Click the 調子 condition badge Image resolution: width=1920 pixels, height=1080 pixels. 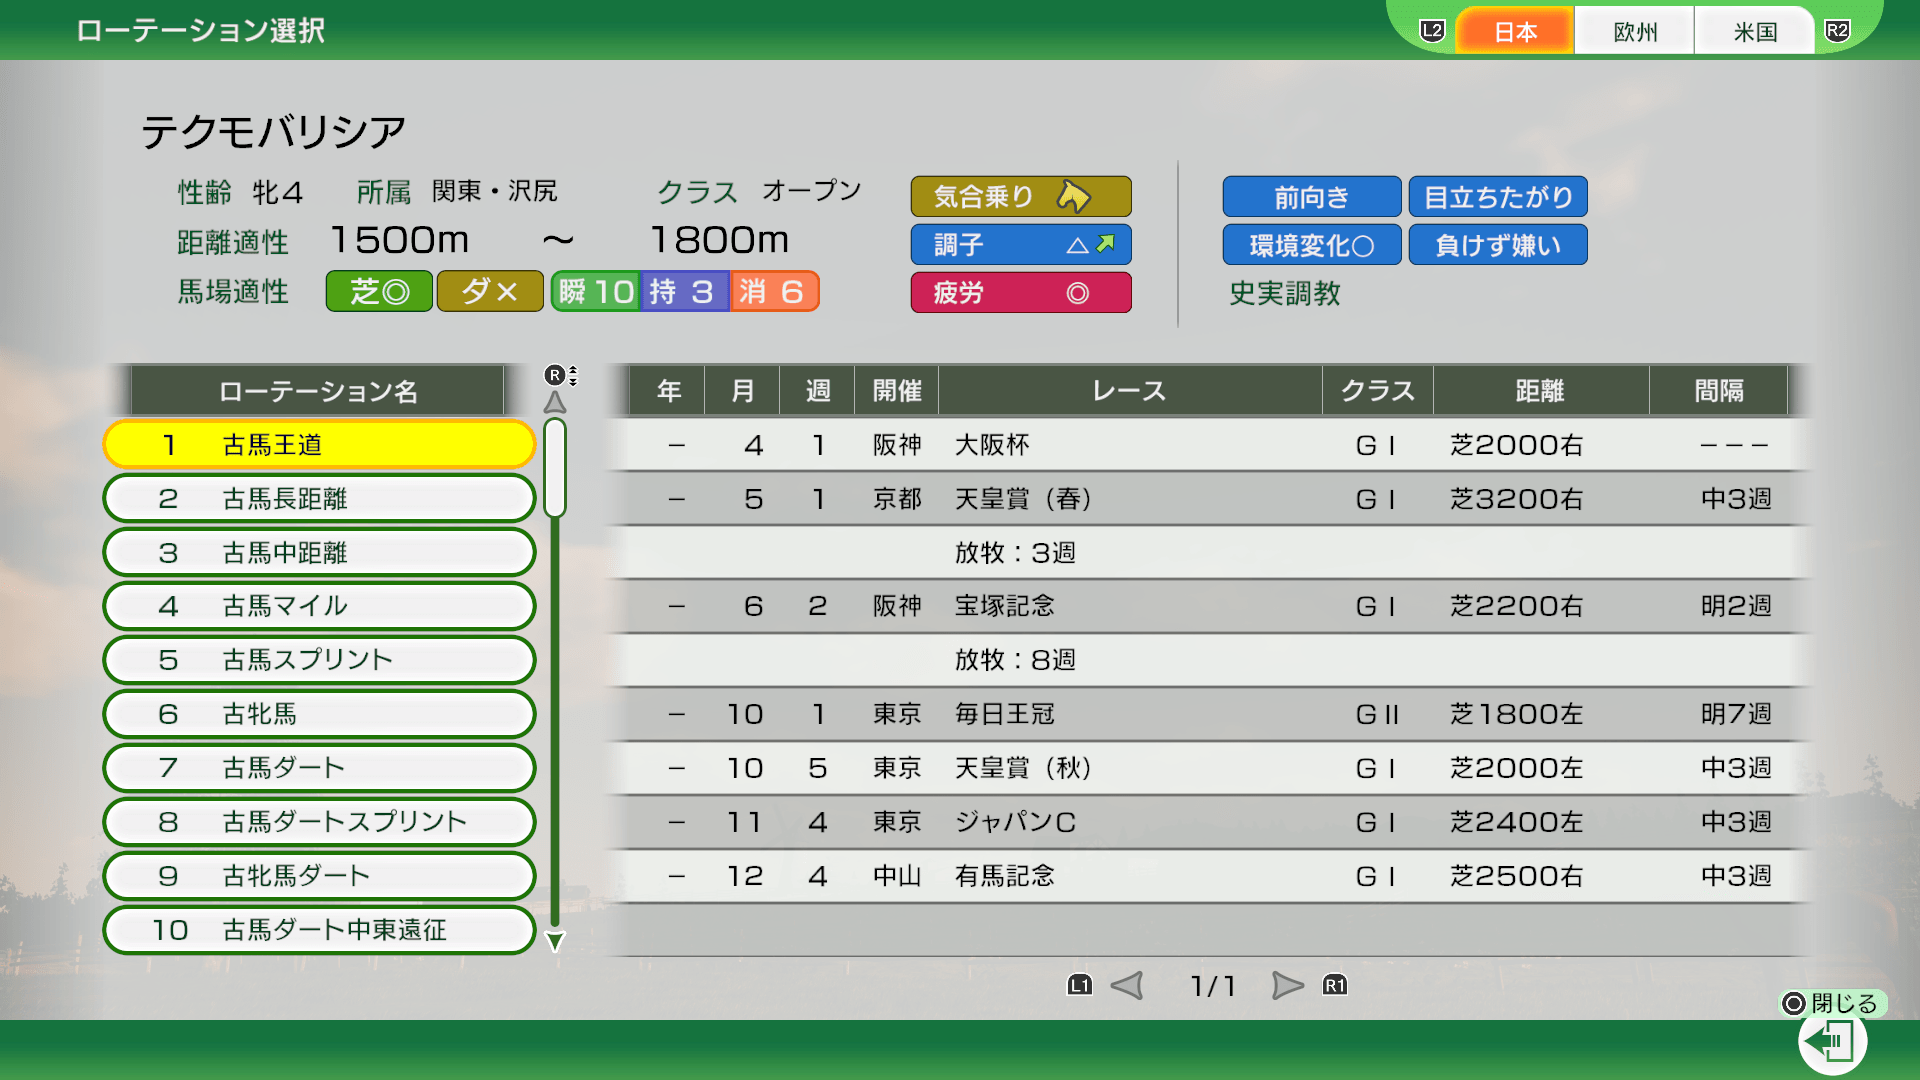1020,245
